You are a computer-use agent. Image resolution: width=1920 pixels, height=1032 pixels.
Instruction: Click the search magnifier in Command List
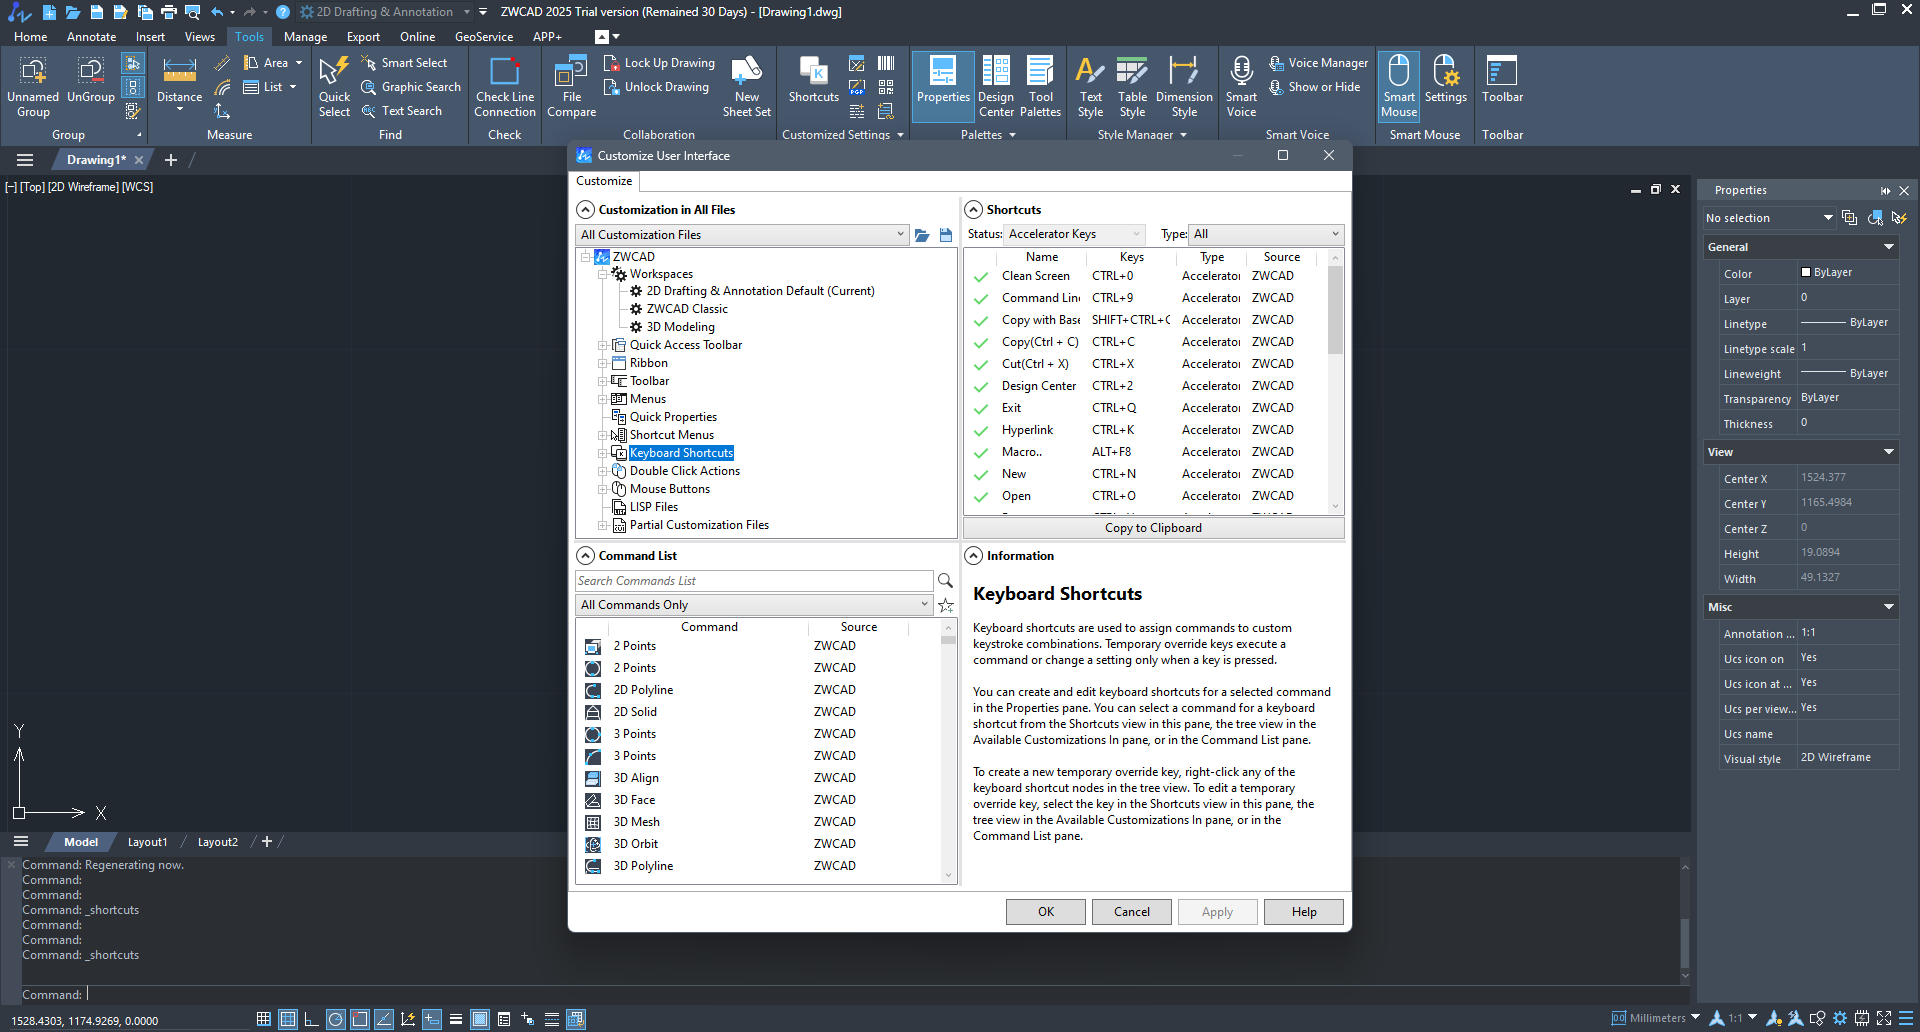coord(945,581)
